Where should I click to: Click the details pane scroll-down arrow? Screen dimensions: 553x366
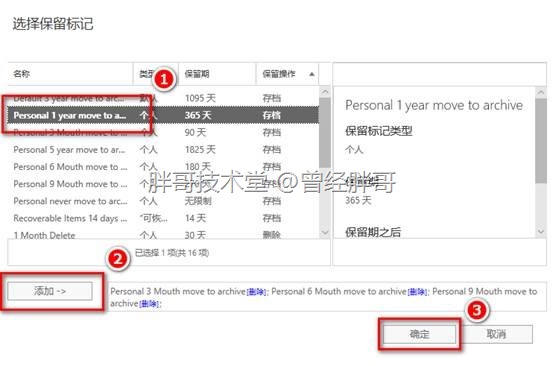click(541, 232)
